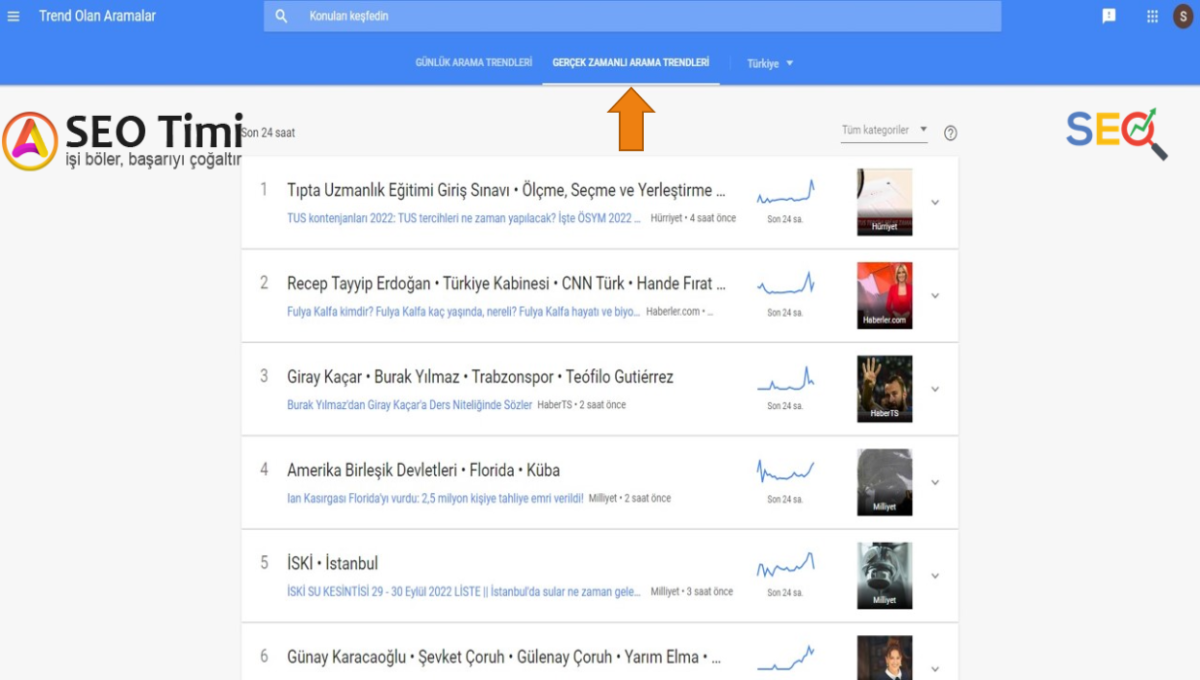Click Tıpta Uzmanlık Eğitimi trend title
This screenshot has width=1200, height=680.
click(507, 190)
